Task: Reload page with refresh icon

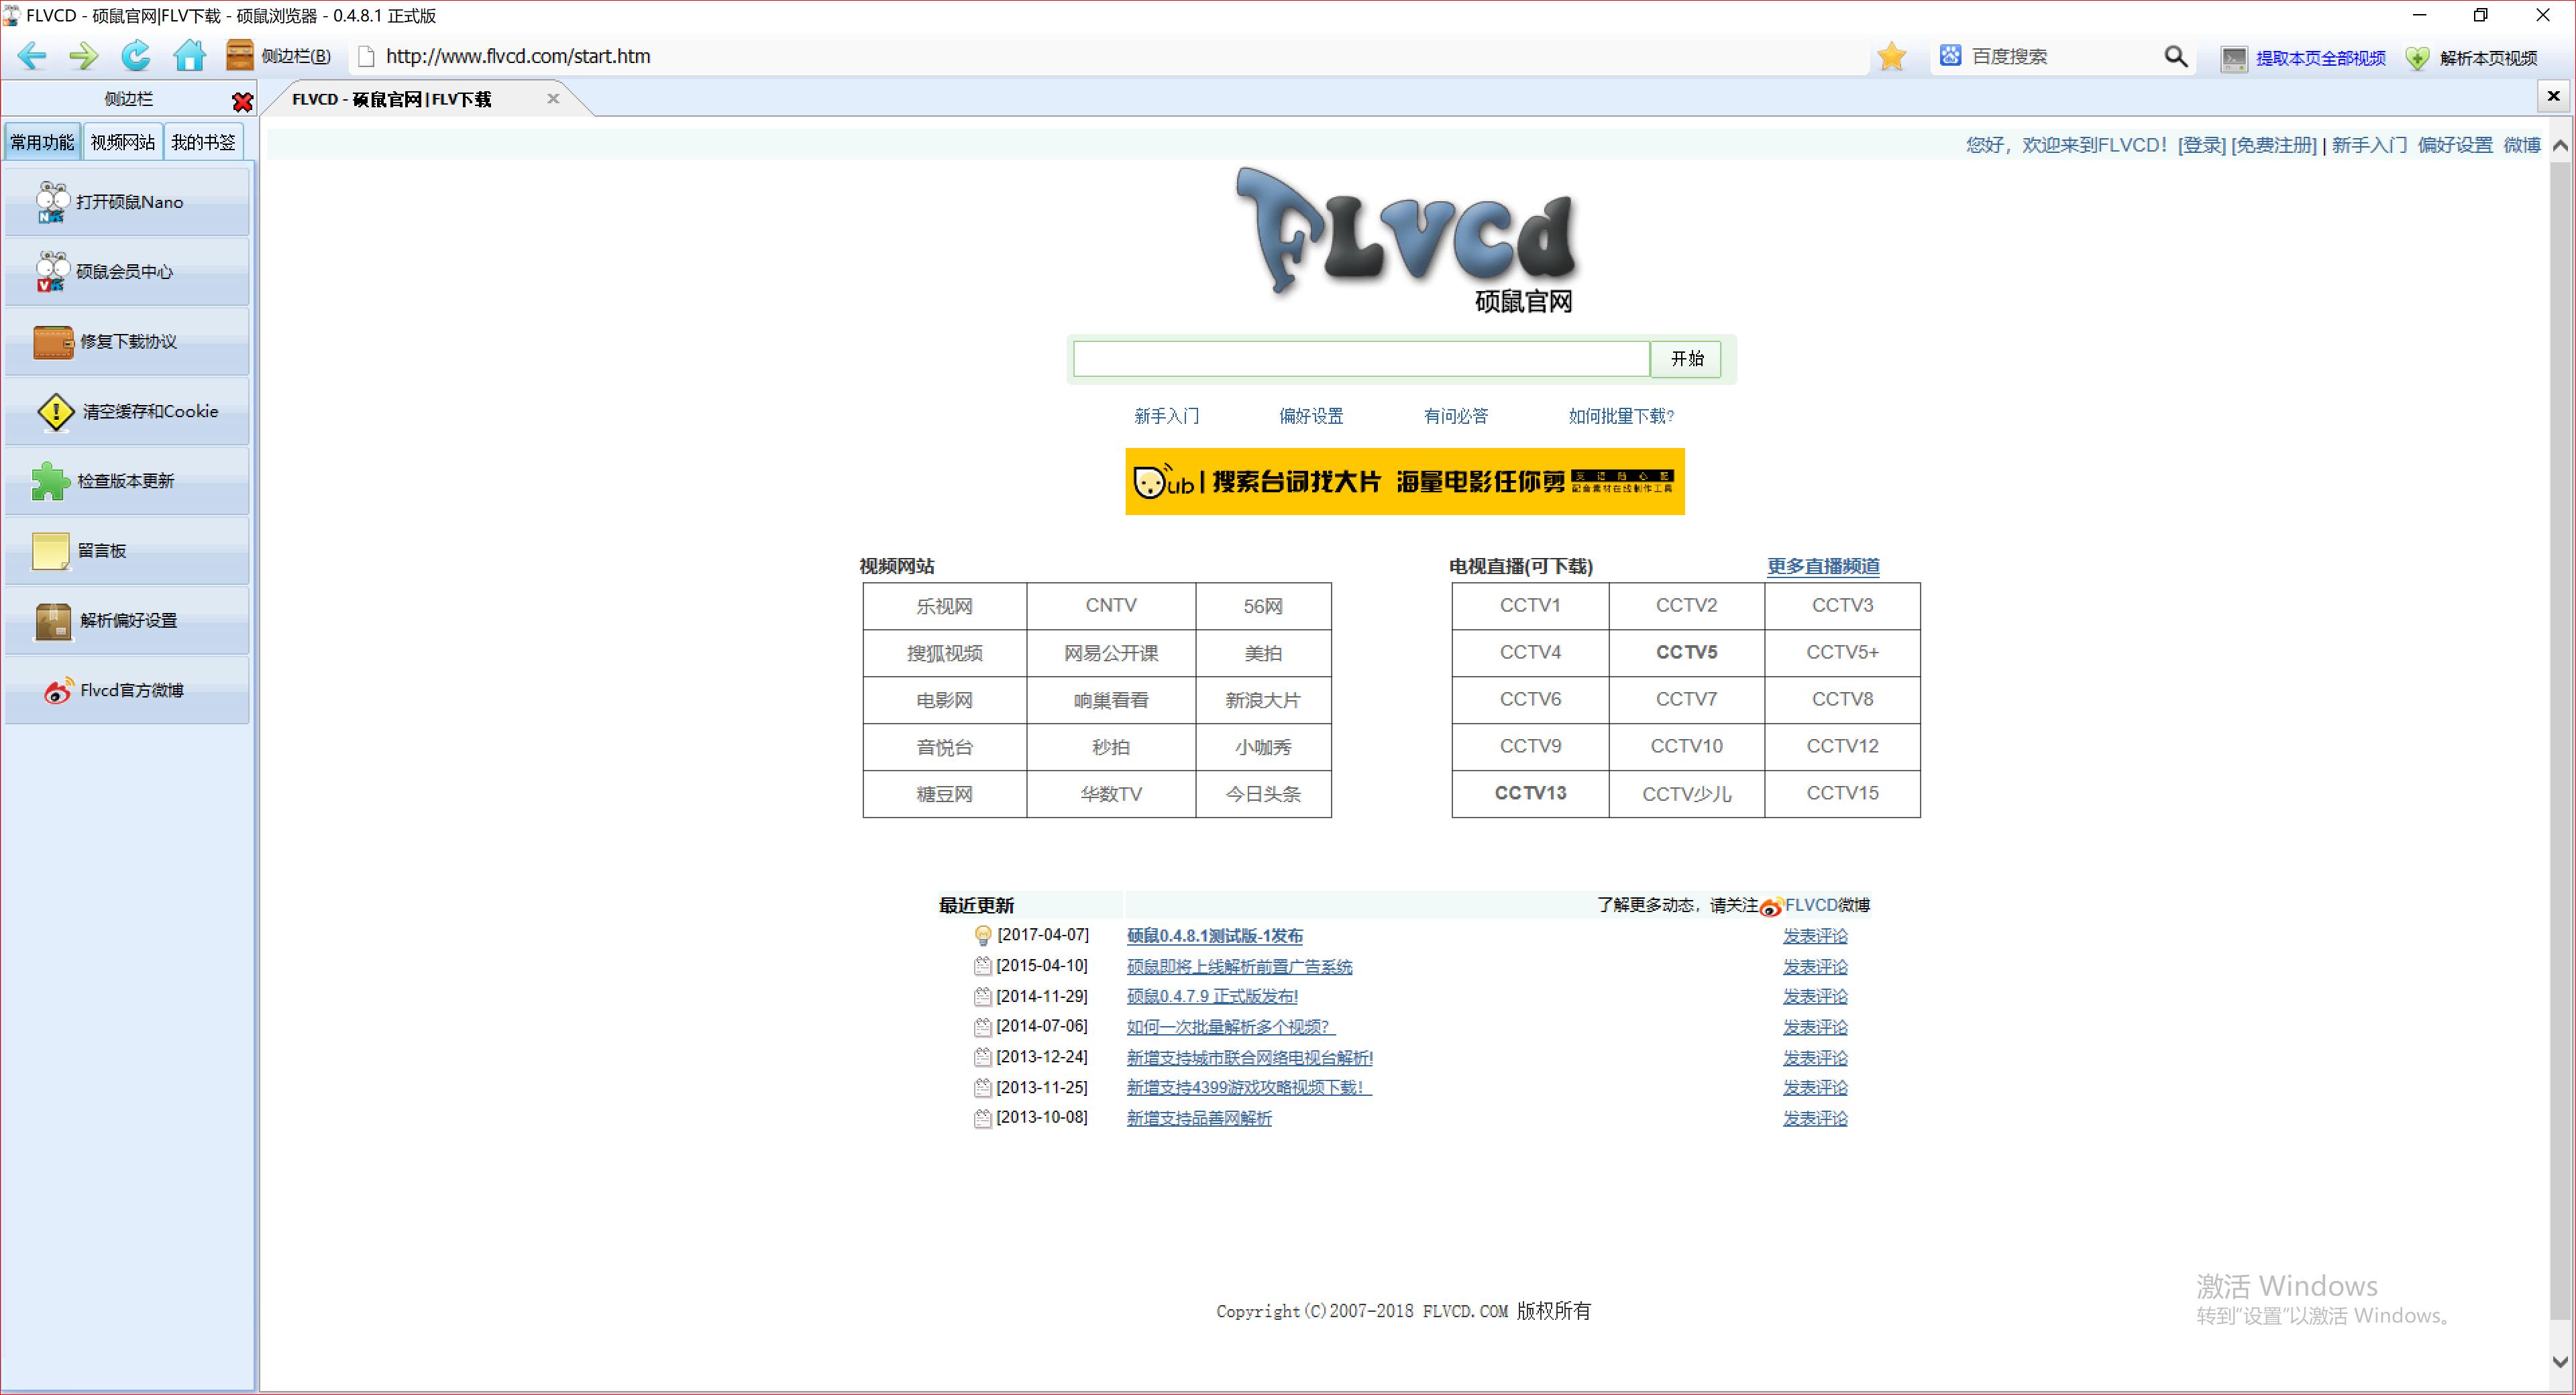Action: [136, 56]
